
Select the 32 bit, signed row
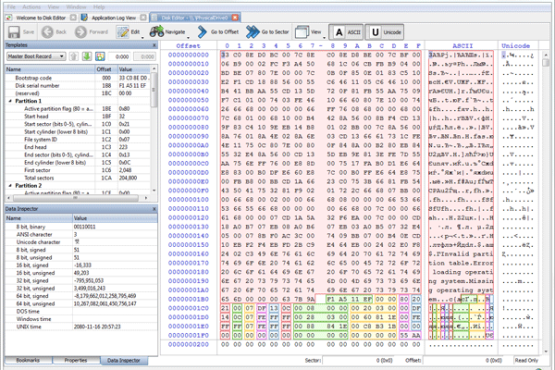coord(81,281)
